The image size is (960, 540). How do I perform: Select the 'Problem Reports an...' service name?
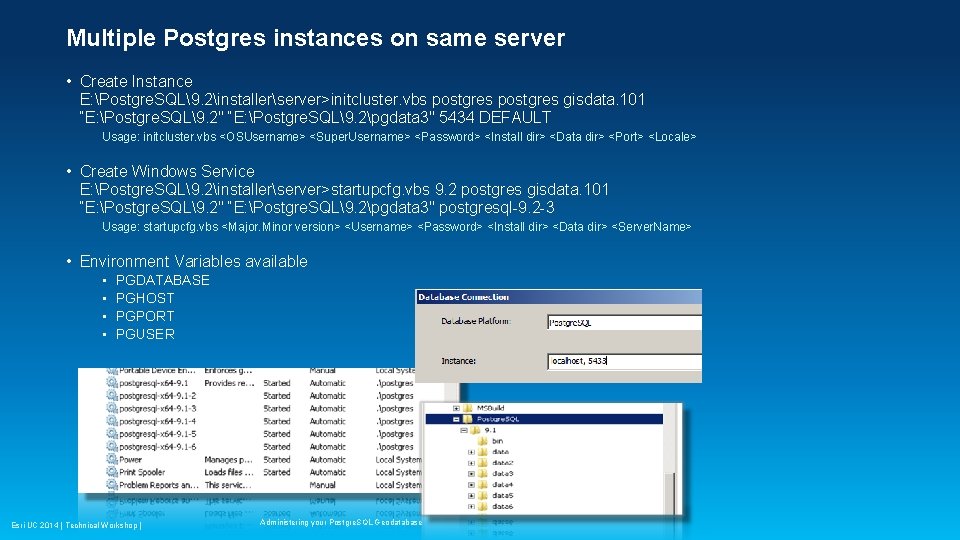159,485
